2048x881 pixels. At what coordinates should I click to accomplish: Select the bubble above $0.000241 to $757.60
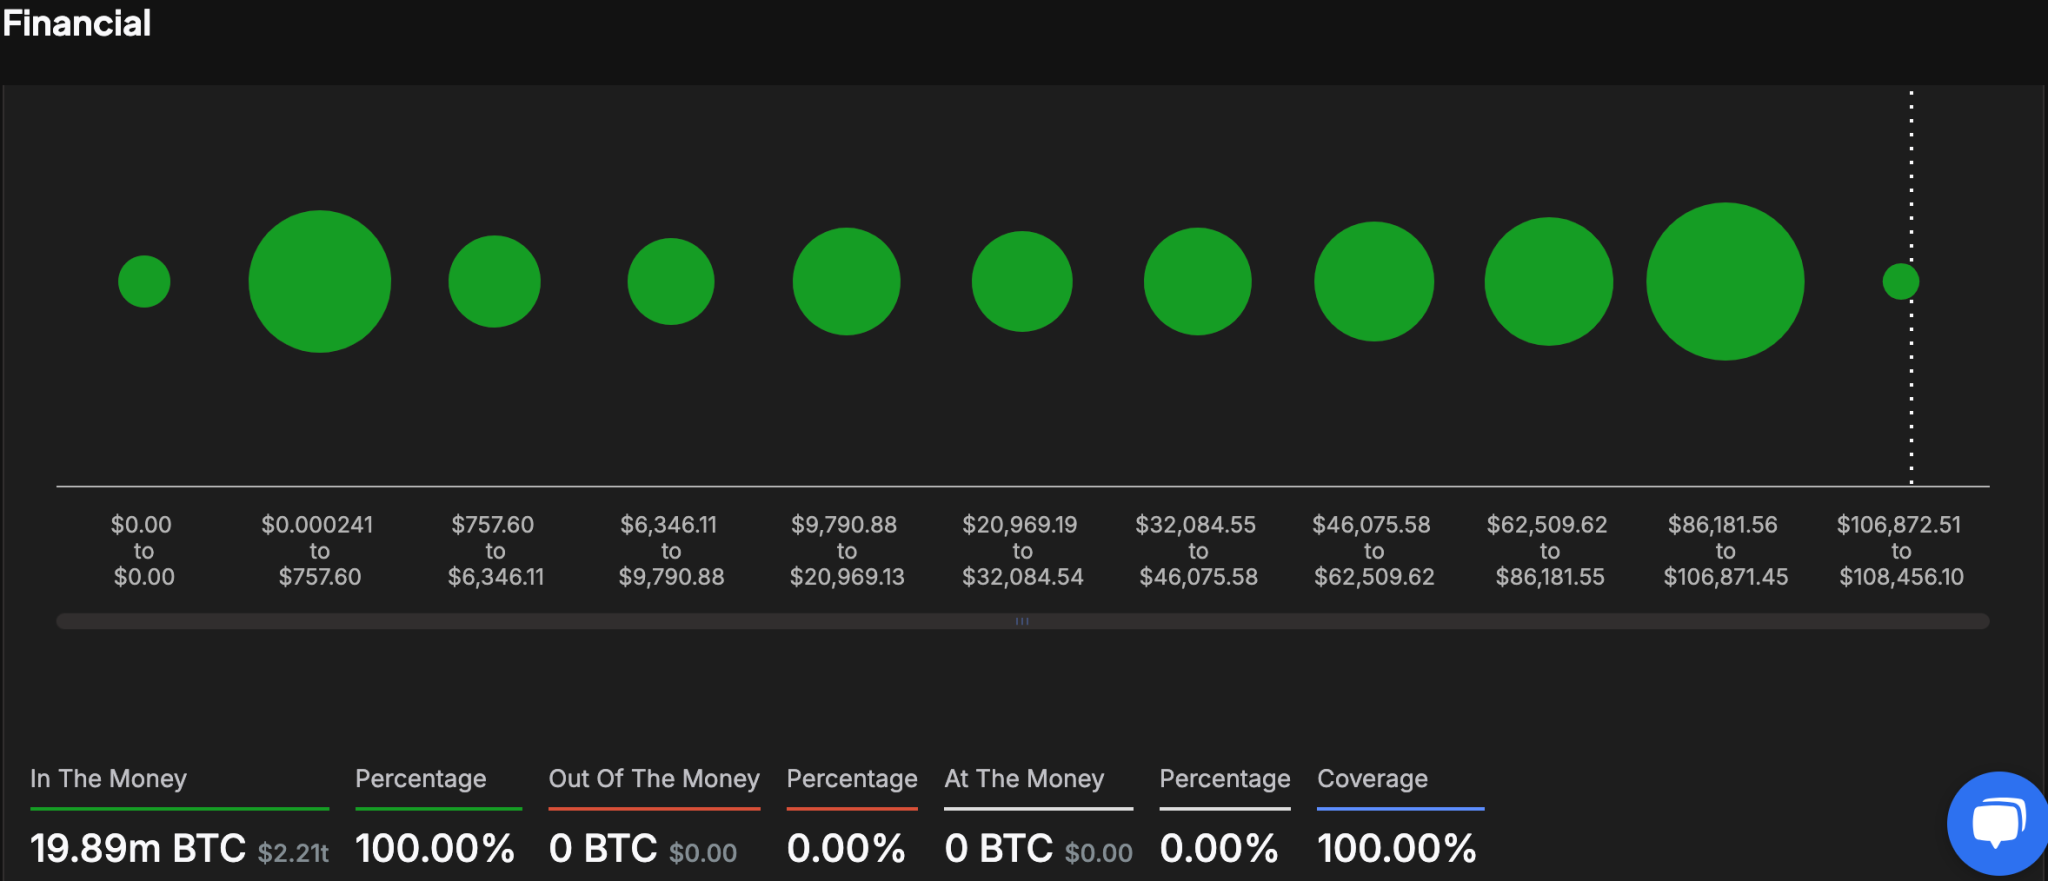click(320, 281)
